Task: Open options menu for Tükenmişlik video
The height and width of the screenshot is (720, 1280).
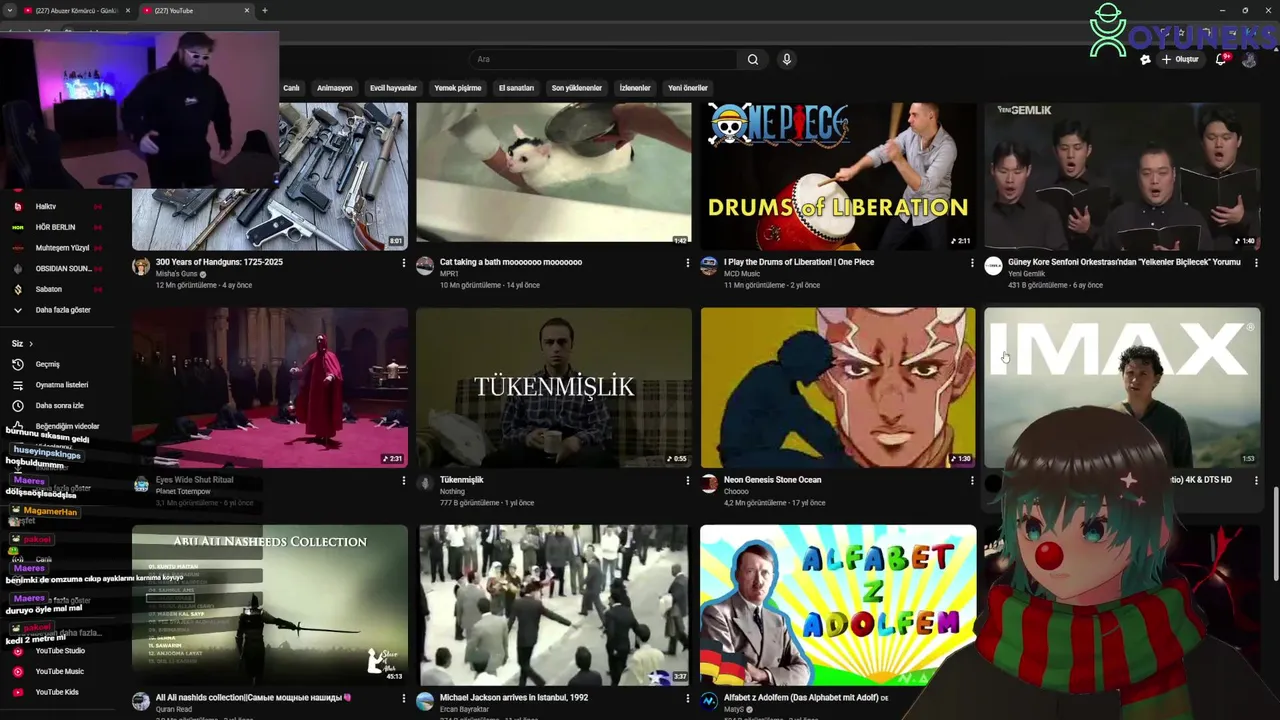Action: pos(688,481)
